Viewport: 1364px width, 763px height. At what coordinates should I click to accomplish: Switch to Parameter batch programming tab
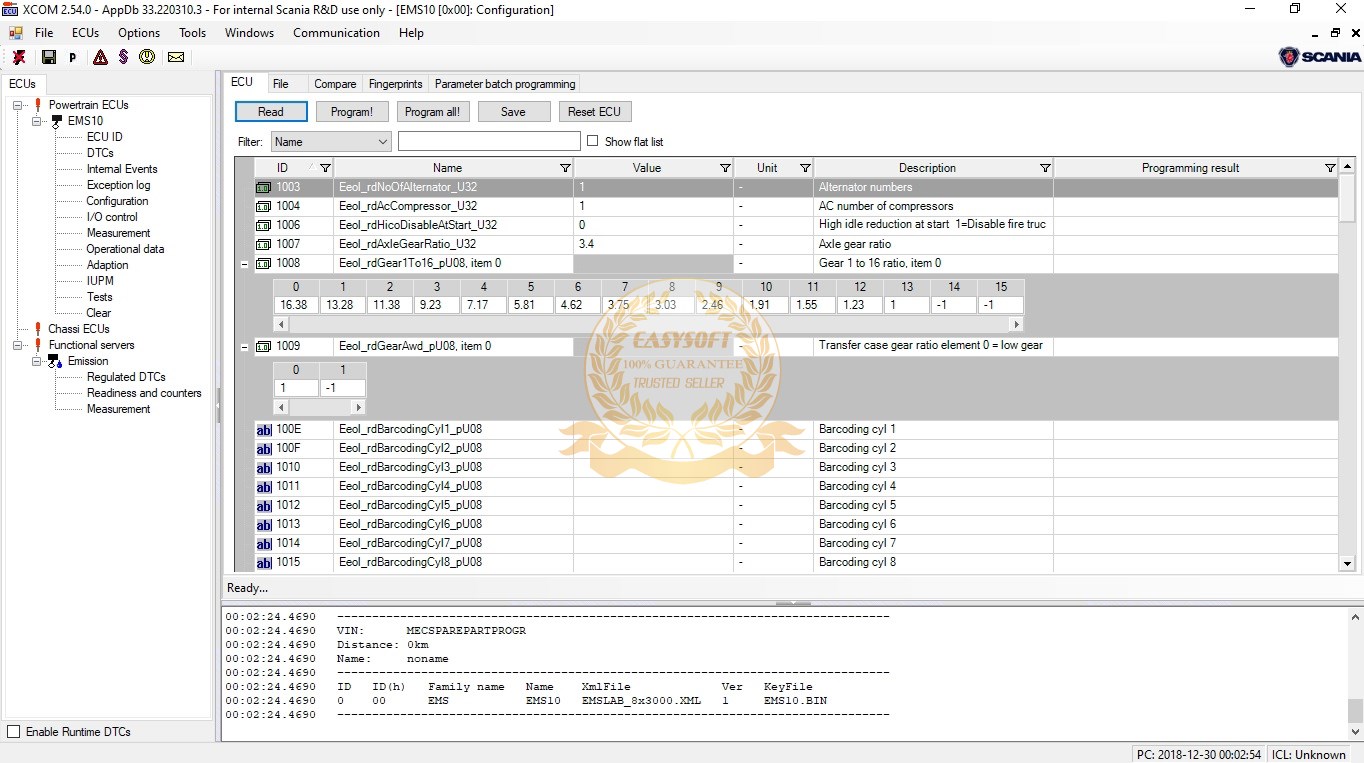pyautogui.click(x=505, y=84)
